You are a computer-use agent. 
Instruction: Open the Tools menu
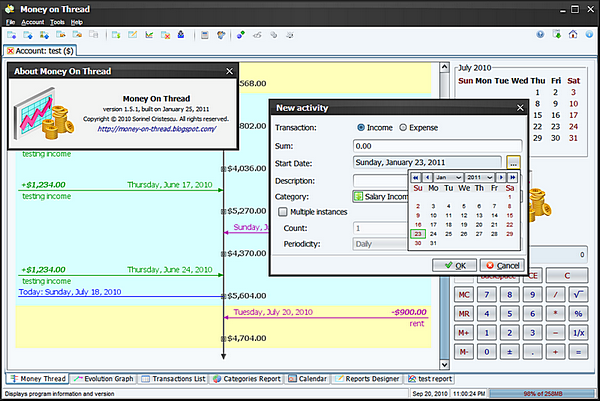click(x=57, y=22)
